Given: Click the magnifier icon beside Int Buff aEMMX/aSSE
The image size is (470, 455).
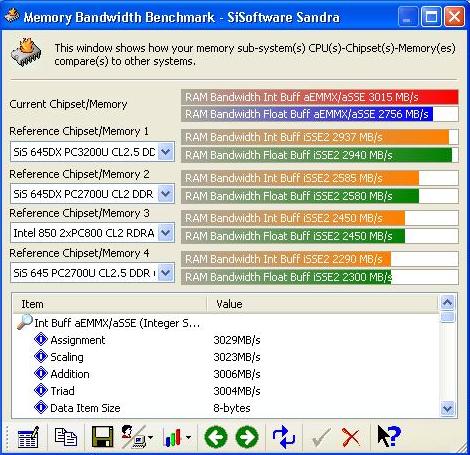Looking at the screenshot, I should 25,322.
